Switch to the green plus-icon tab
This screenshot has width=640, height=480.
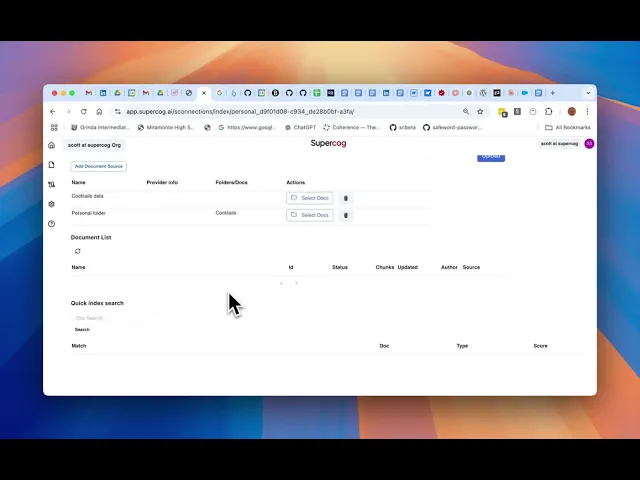317,93
